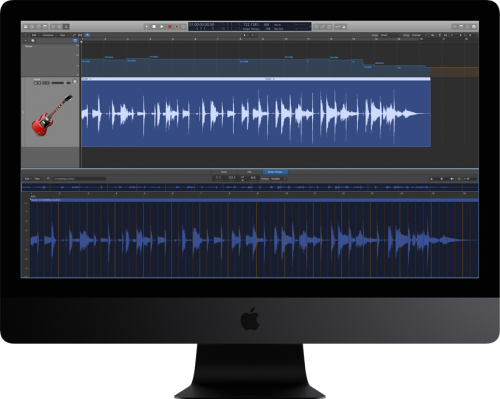Screen dimensions: 500x399
Task: Toggle the metronome click button
Action: [344, 27]
